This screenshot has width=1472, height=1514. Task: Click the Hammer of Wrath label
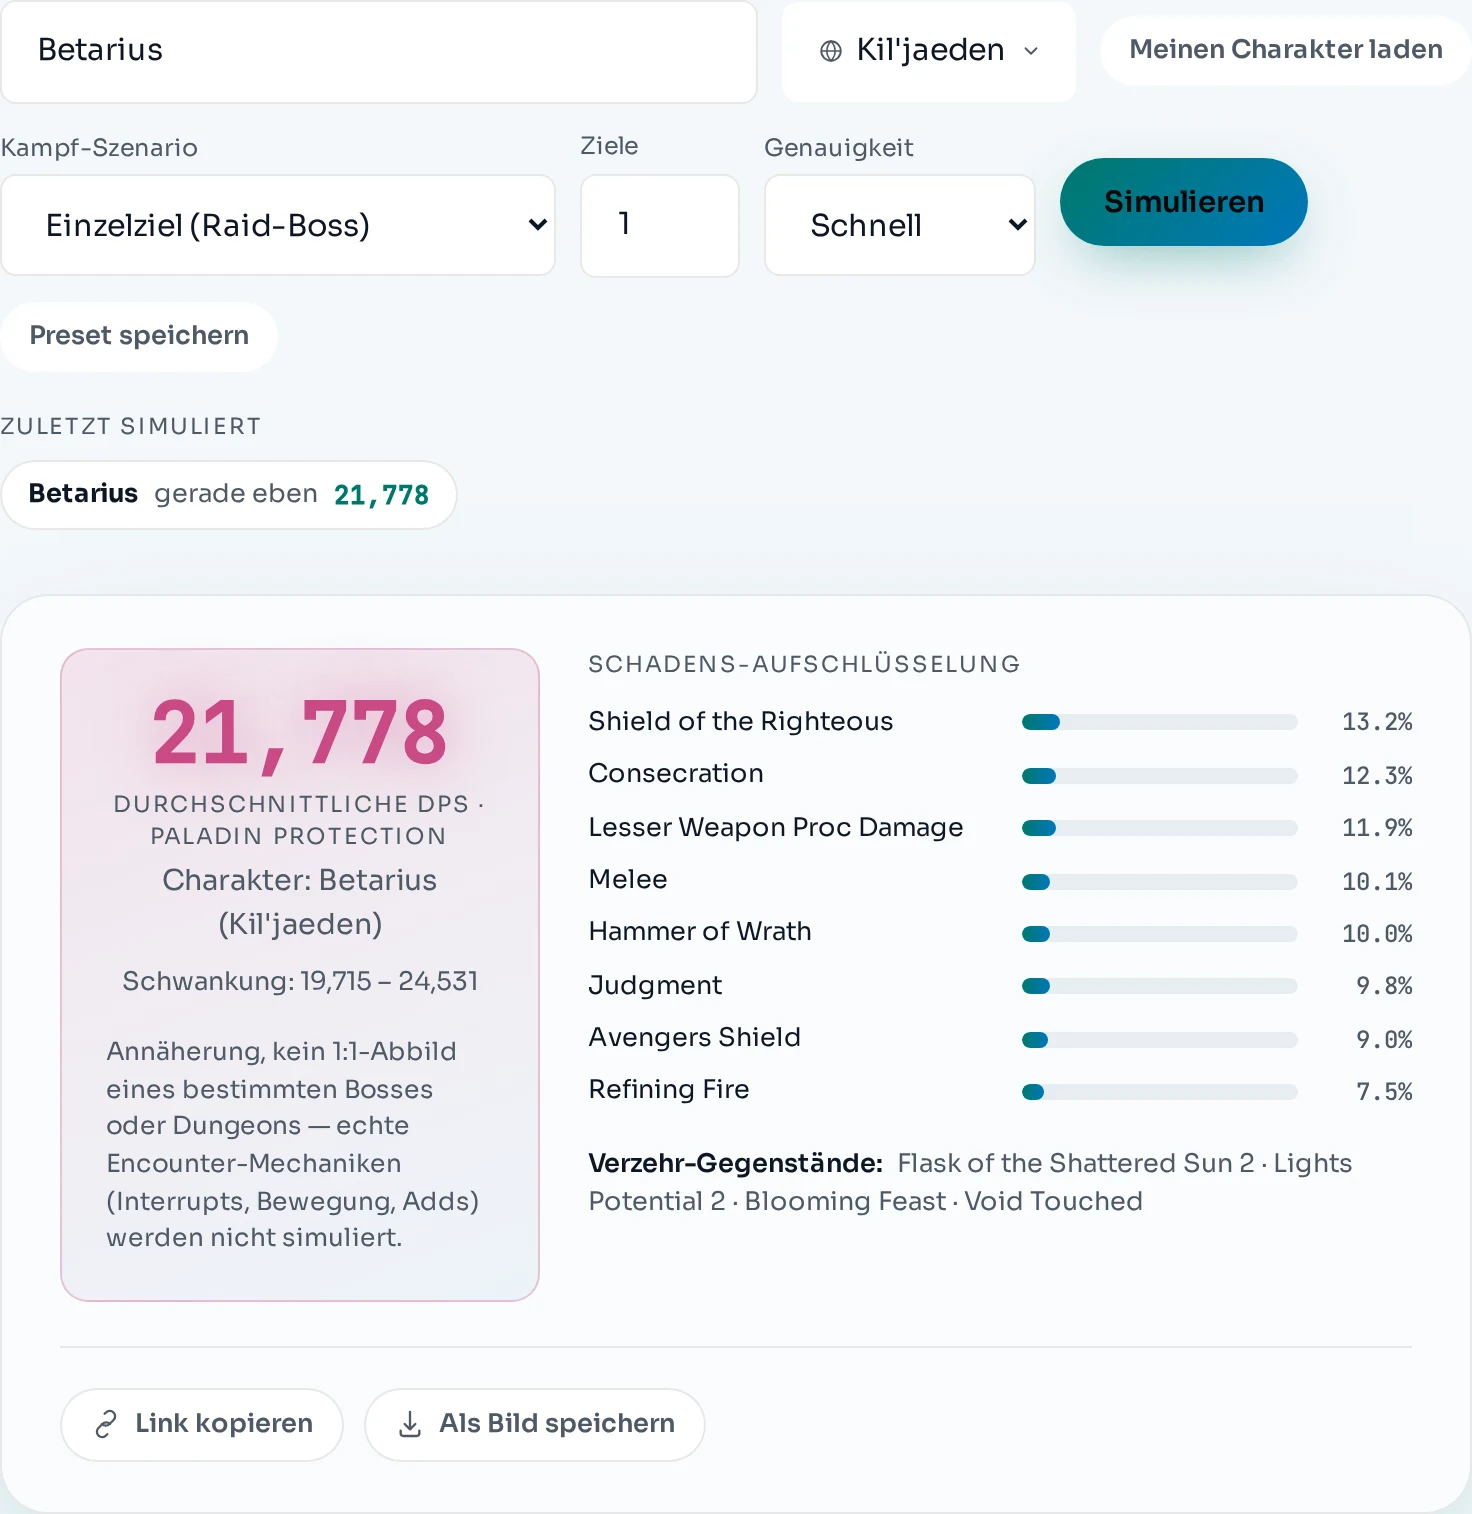(700, 931)
